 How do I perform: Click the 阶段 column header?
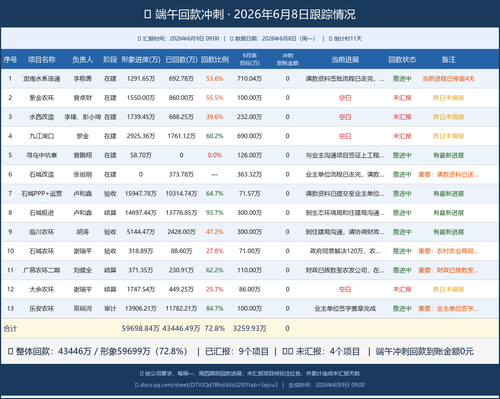(x=110, y=60)
